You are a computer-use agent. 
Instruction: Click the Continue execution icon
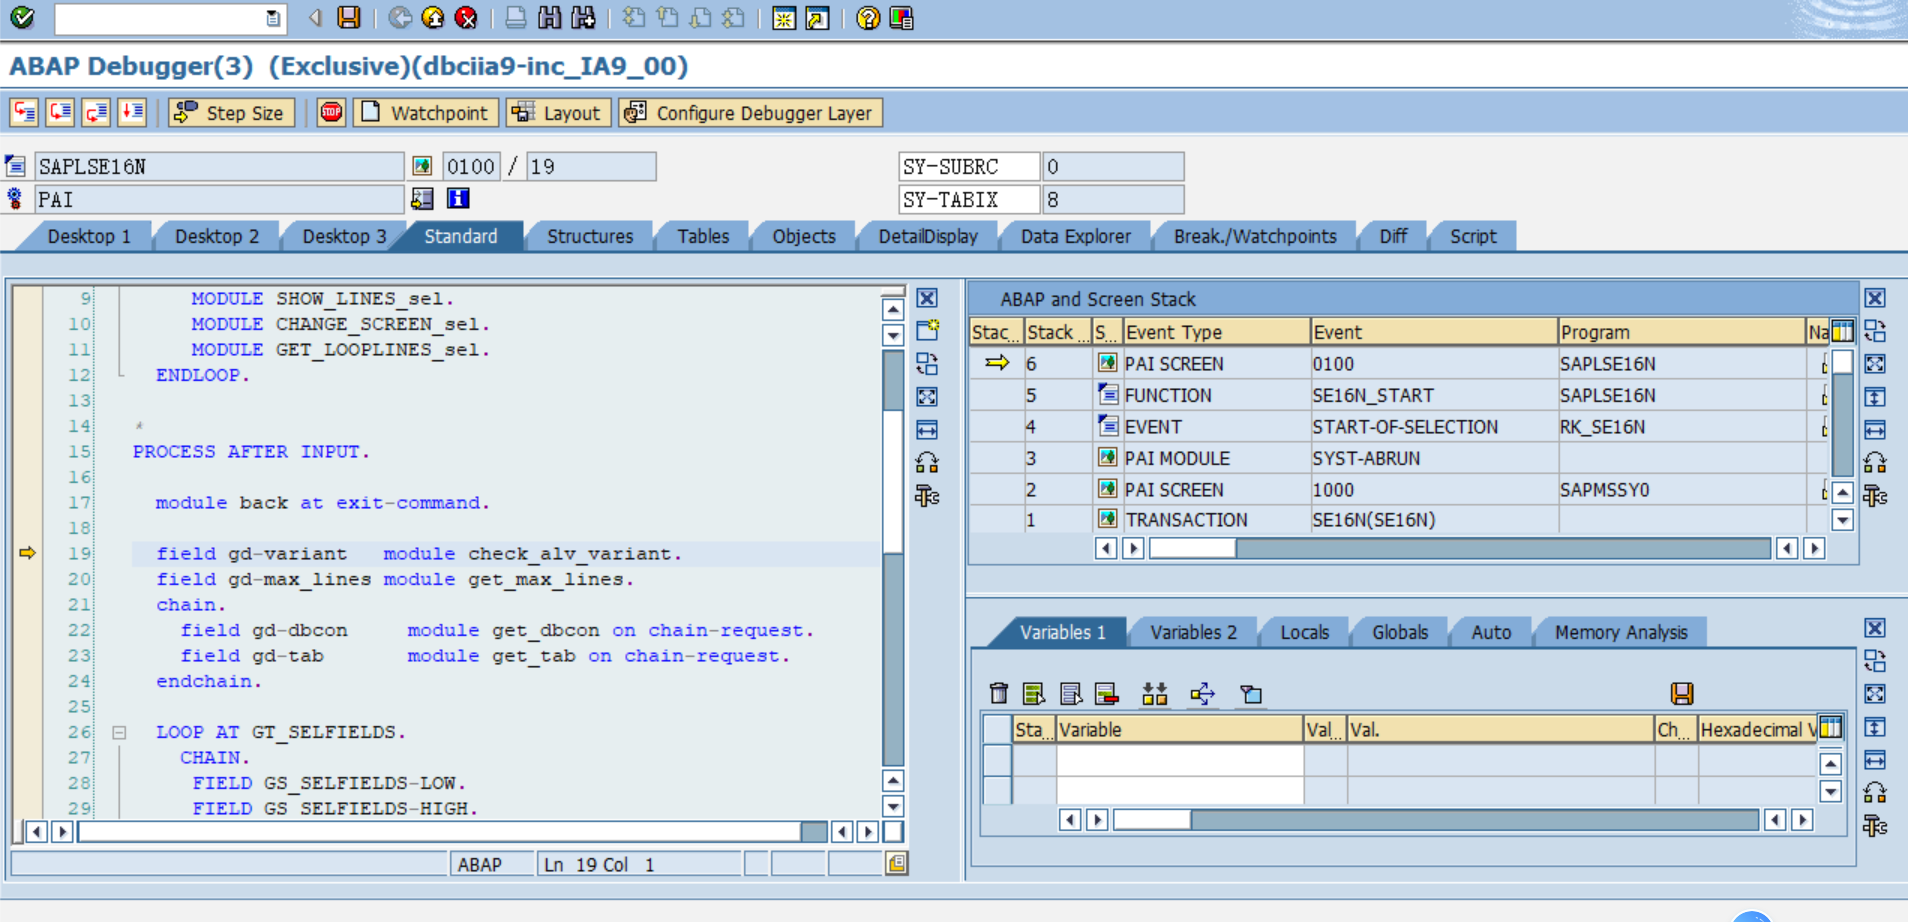(132, 112)
